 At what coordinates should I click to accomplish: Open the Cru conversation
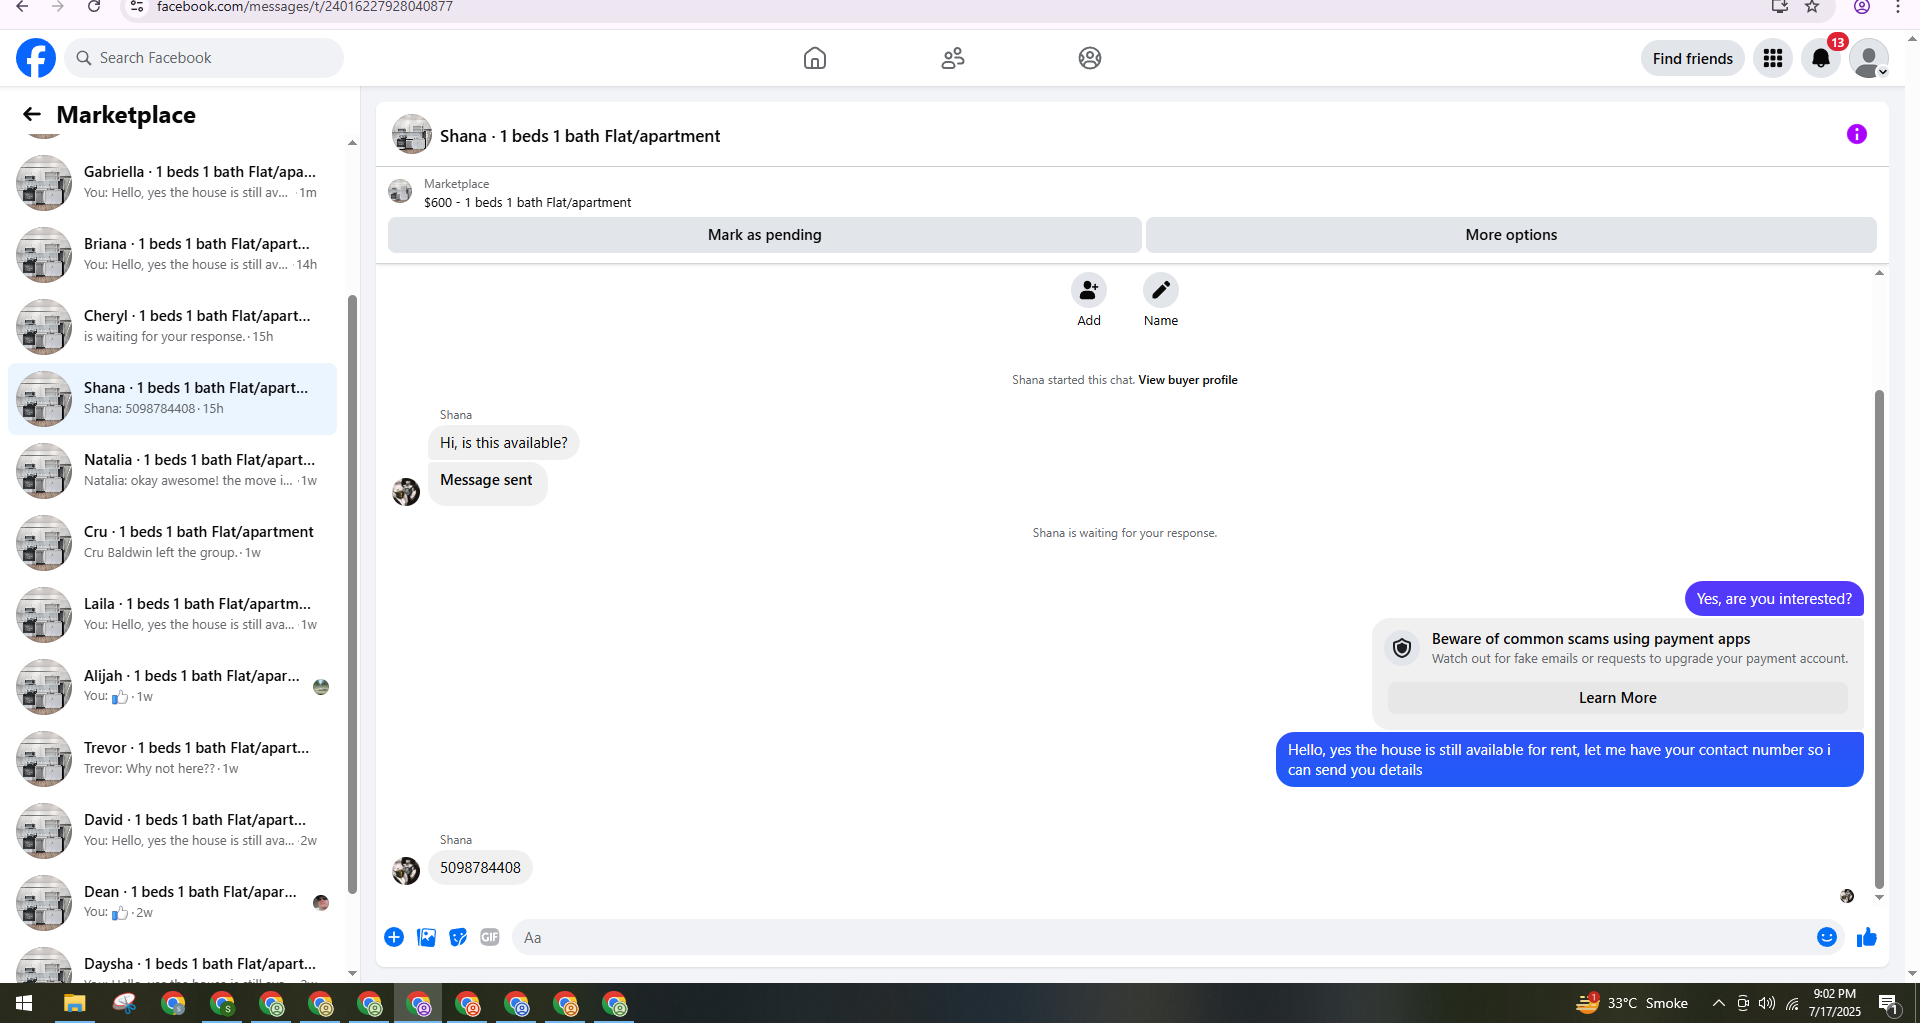pyautogui.click(x=172, y=542)
